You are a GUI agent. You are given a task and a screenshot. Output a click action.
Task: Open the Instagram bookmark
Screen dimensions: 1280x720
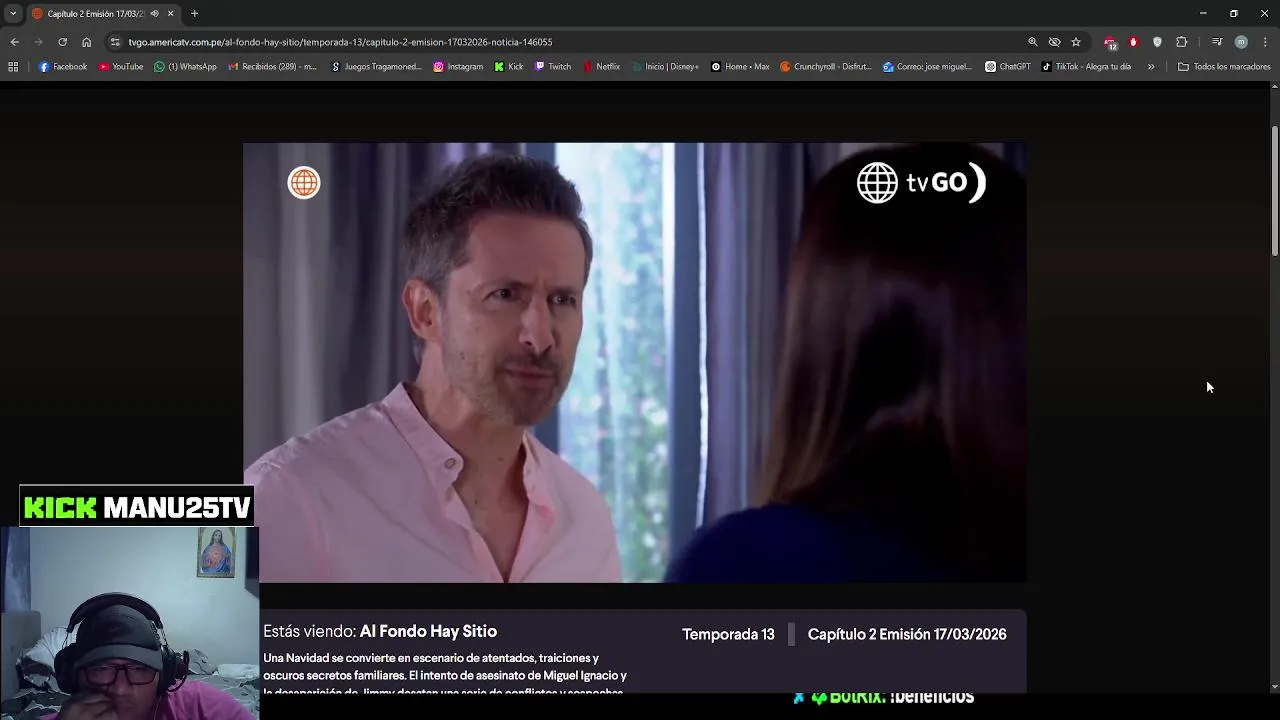(458, 67)
